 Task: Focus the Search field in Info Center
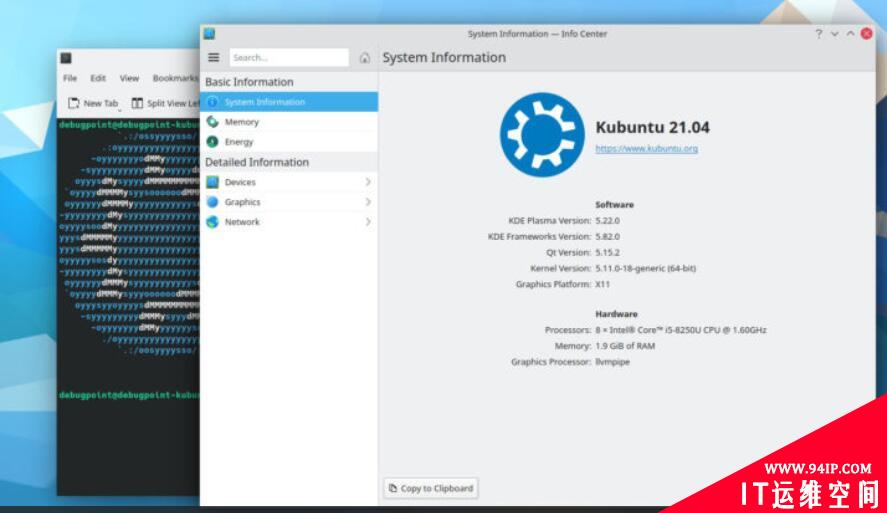289,58
